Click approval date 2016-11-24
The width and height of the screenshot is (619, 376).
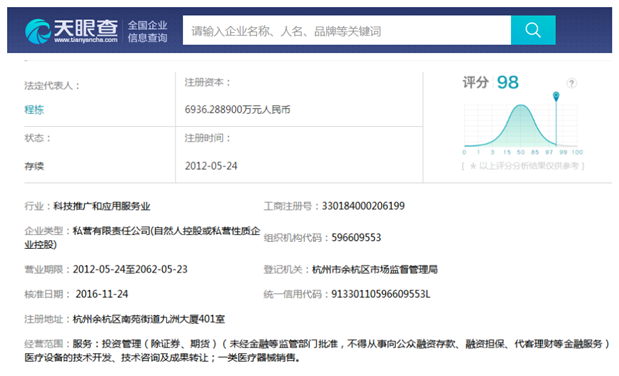(102, 294)
